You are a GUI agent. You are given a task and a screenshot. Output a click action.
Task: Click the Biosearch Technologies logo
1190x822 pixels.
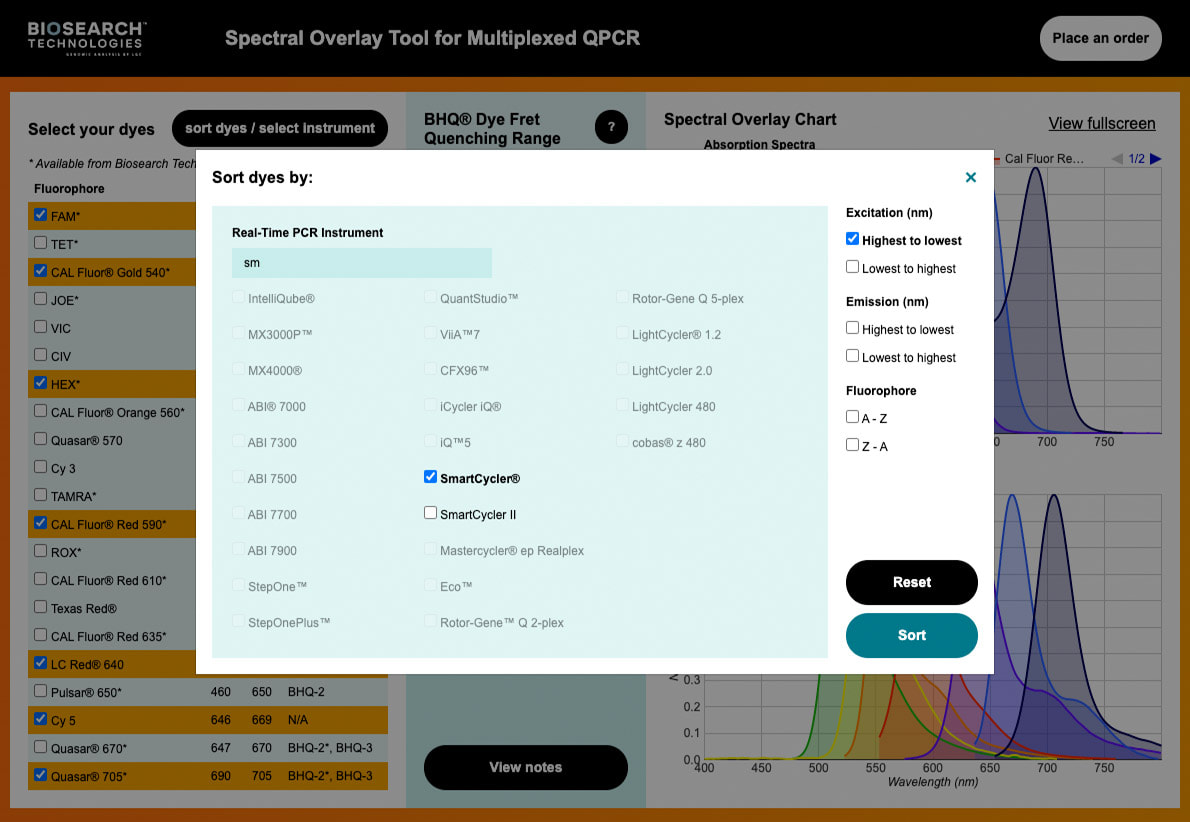pos(87,38)
